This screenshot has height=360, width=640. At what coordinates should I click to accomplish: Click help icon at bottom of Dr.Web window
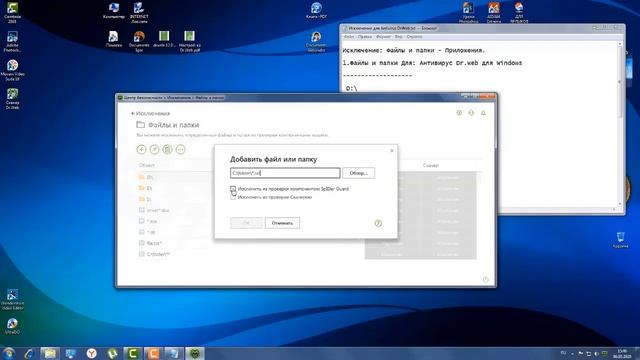tap(486, 280)
